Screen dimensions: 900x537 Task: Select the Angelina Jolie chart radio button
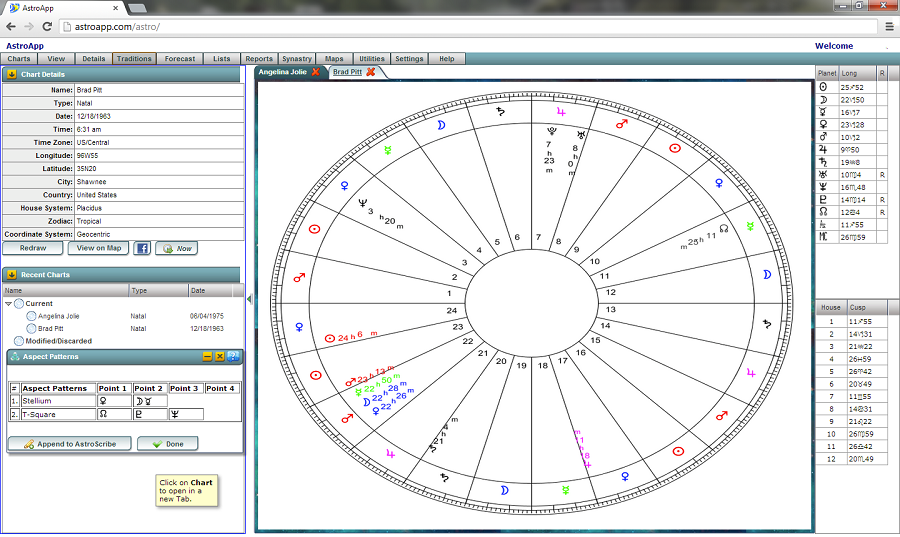(x=32, y=316)
